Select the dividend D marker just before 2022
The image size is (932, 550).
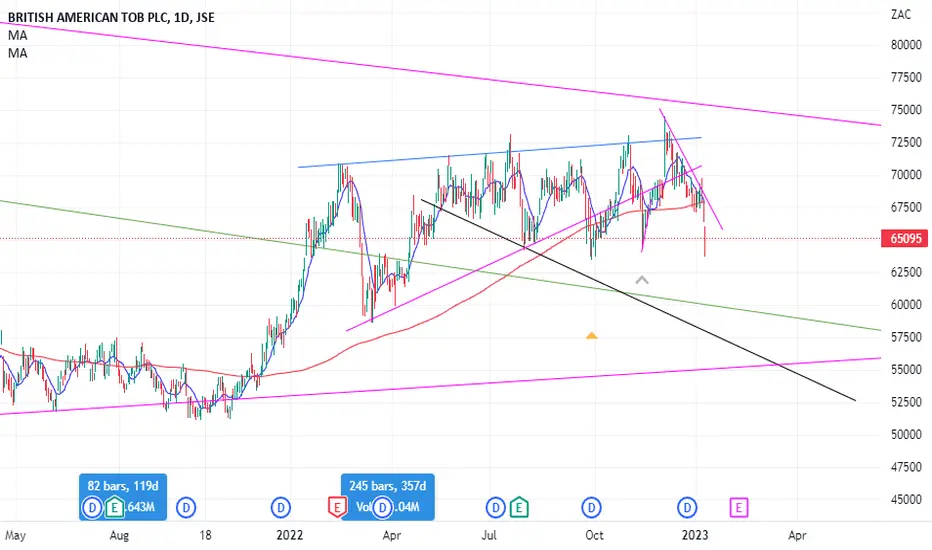click(281, 508)
